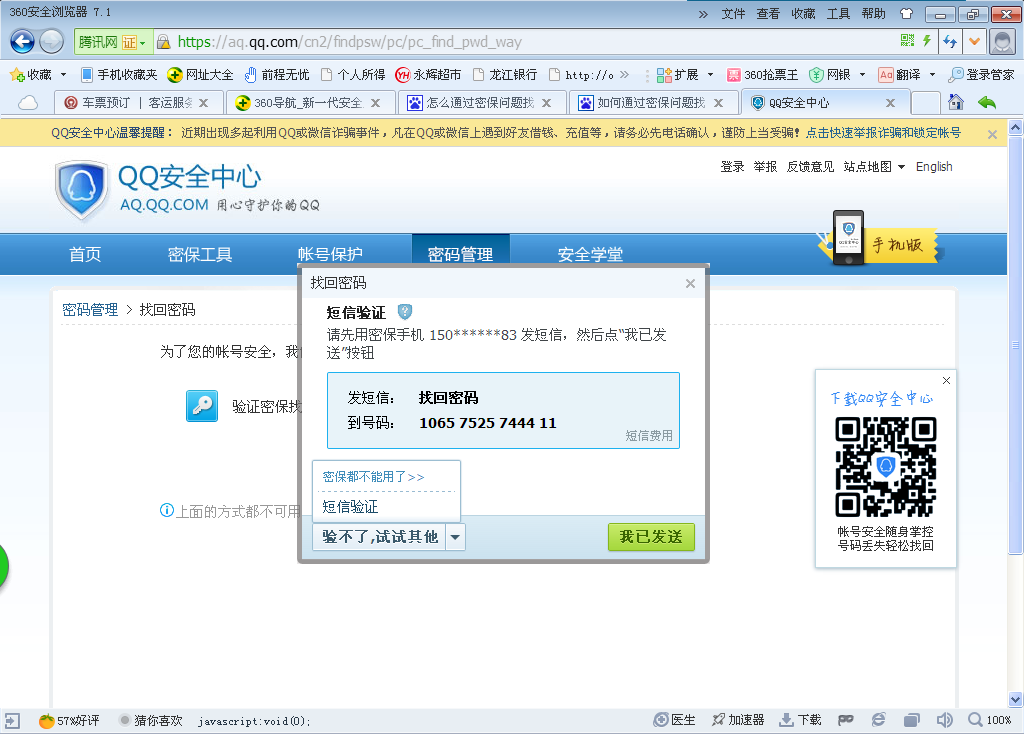Click the arrow beside 验不了,试试其他
Image resolution: width=1024 pixels, height=734 pixels.
(x=455, y=537)
